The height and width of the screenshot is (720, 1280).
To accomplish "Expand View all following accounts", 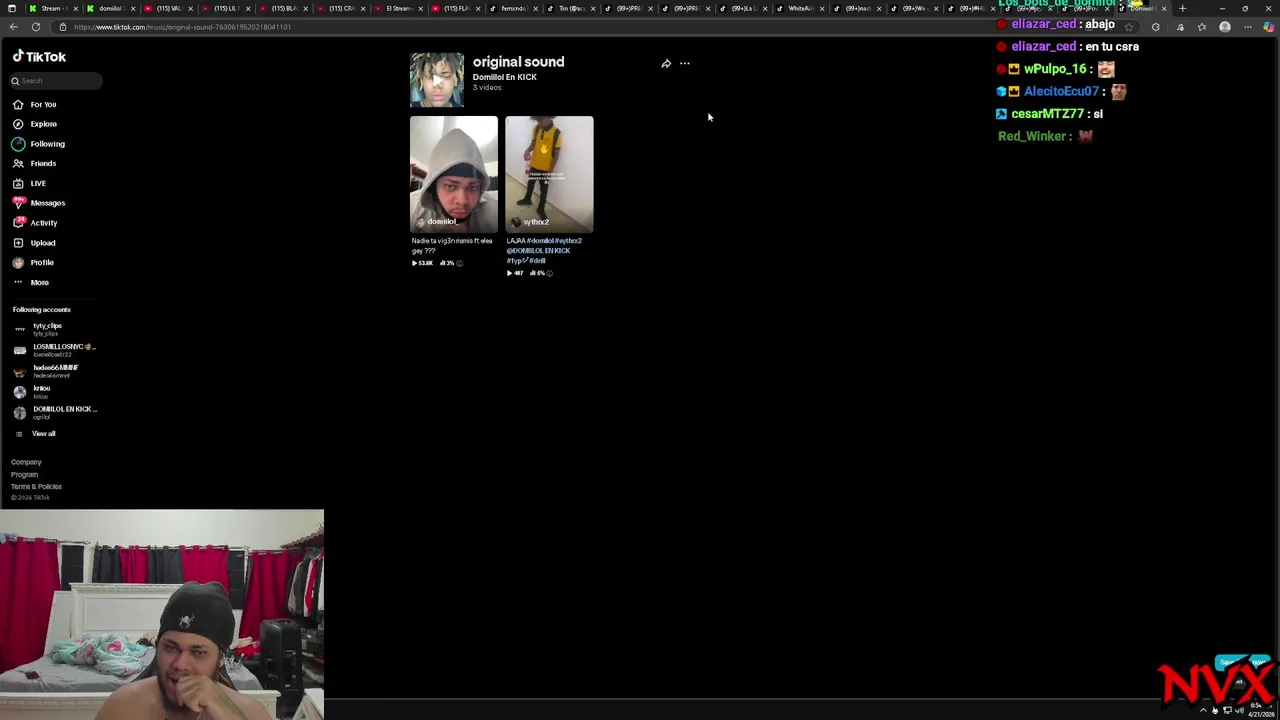I will click(35, 434).
